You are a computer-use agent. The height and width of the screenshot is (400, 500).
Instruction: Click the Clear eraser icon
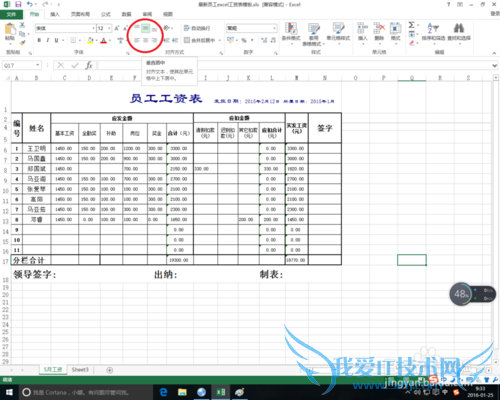[x=412, y=43]
